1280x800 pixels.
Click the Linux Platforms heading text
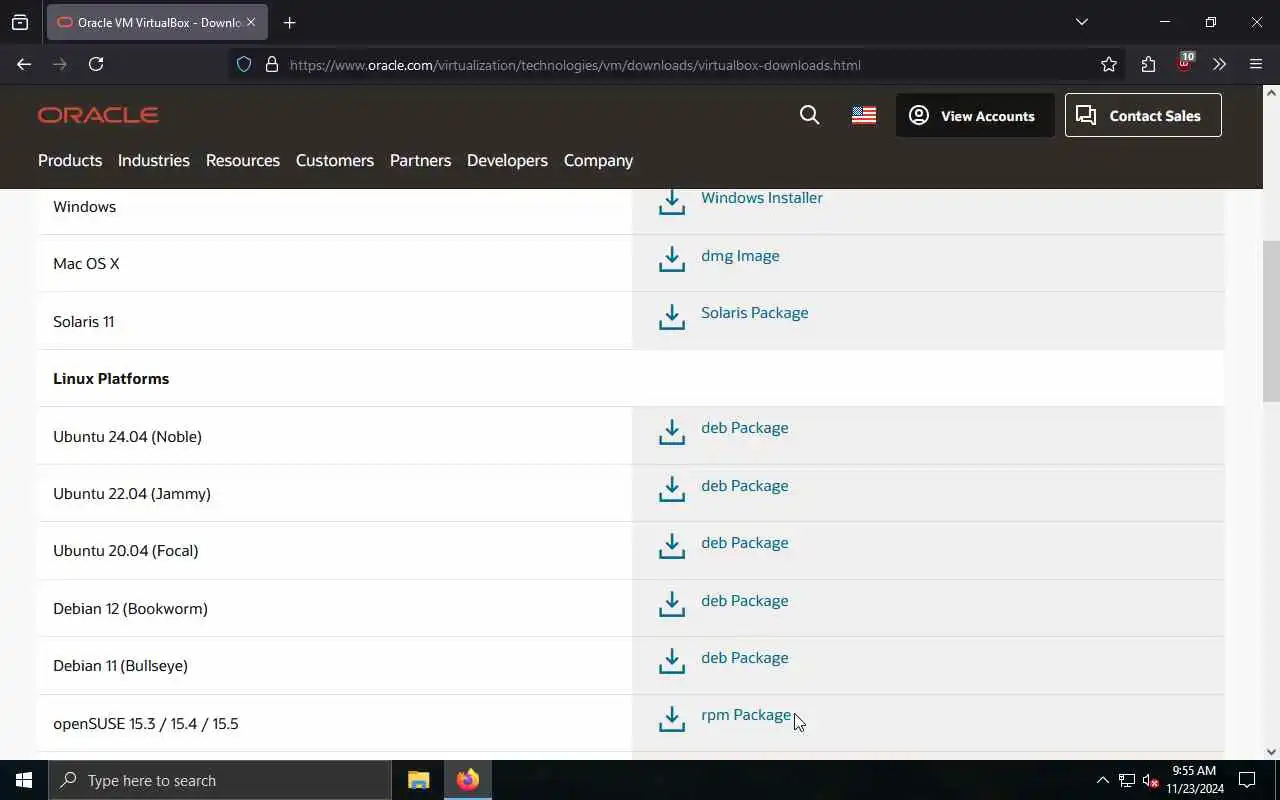click(x=111, y=379)
